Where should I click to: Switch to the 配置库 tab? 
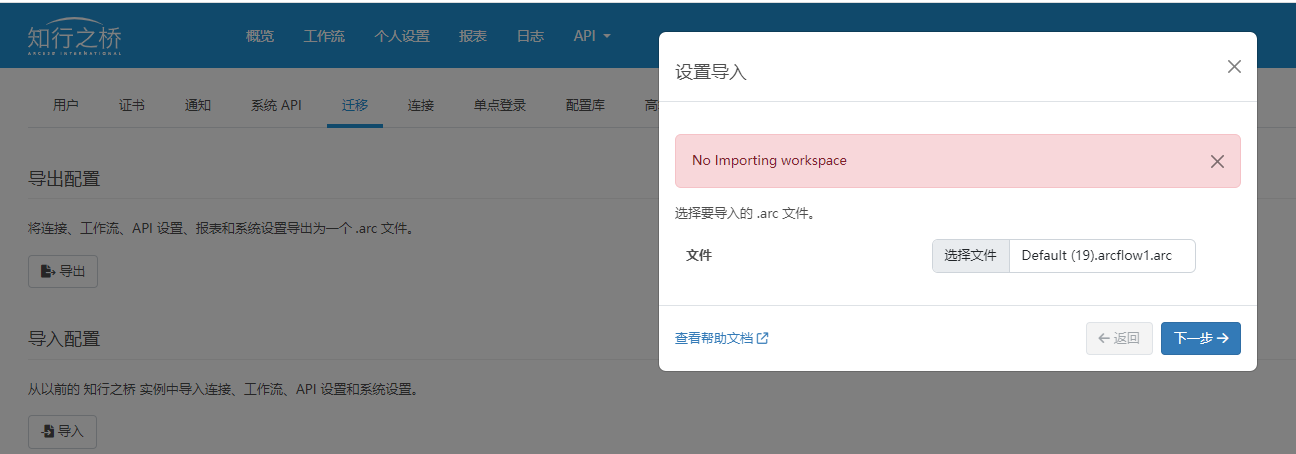pos(585,105)
